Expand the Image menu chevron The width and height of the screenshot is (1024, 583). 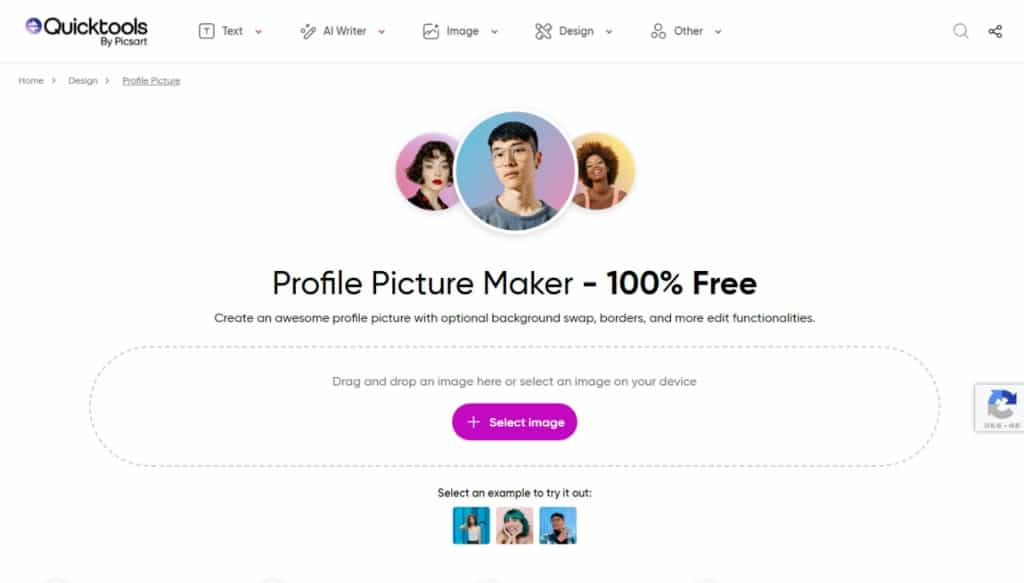[494, 31]
